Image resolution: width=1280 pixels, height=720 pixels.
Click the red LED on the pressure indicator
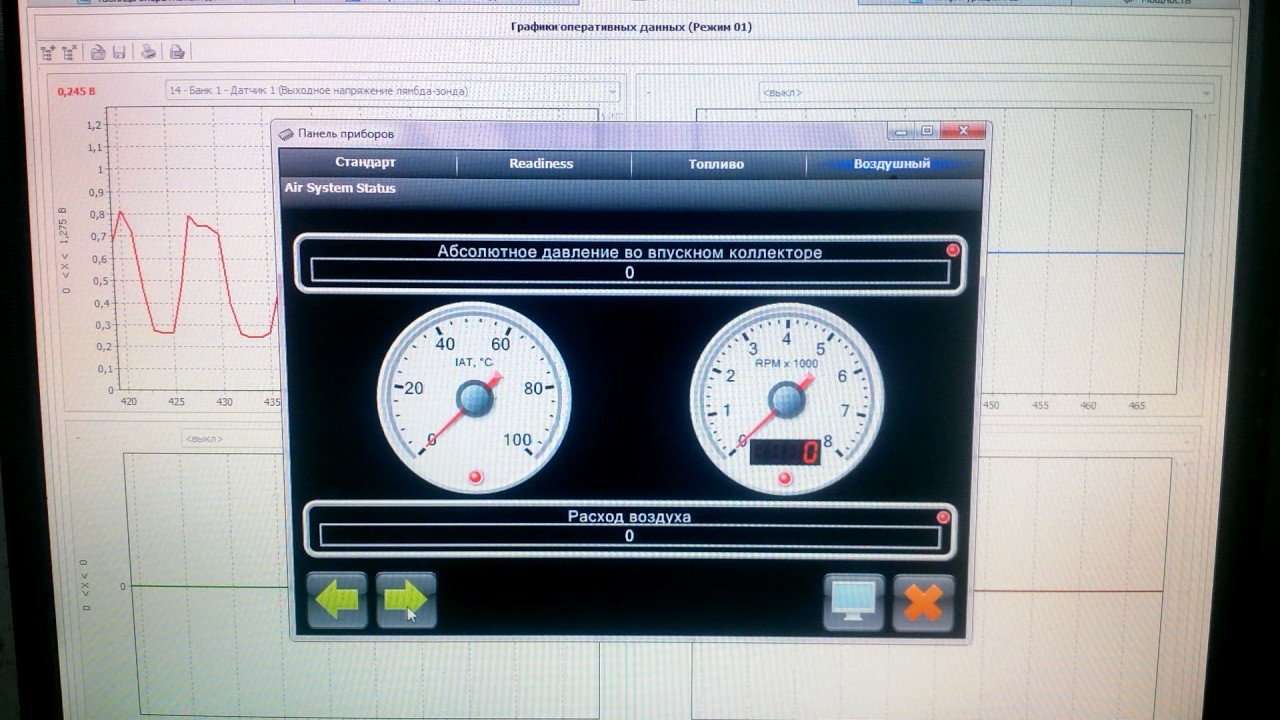(x=953, y=250)
